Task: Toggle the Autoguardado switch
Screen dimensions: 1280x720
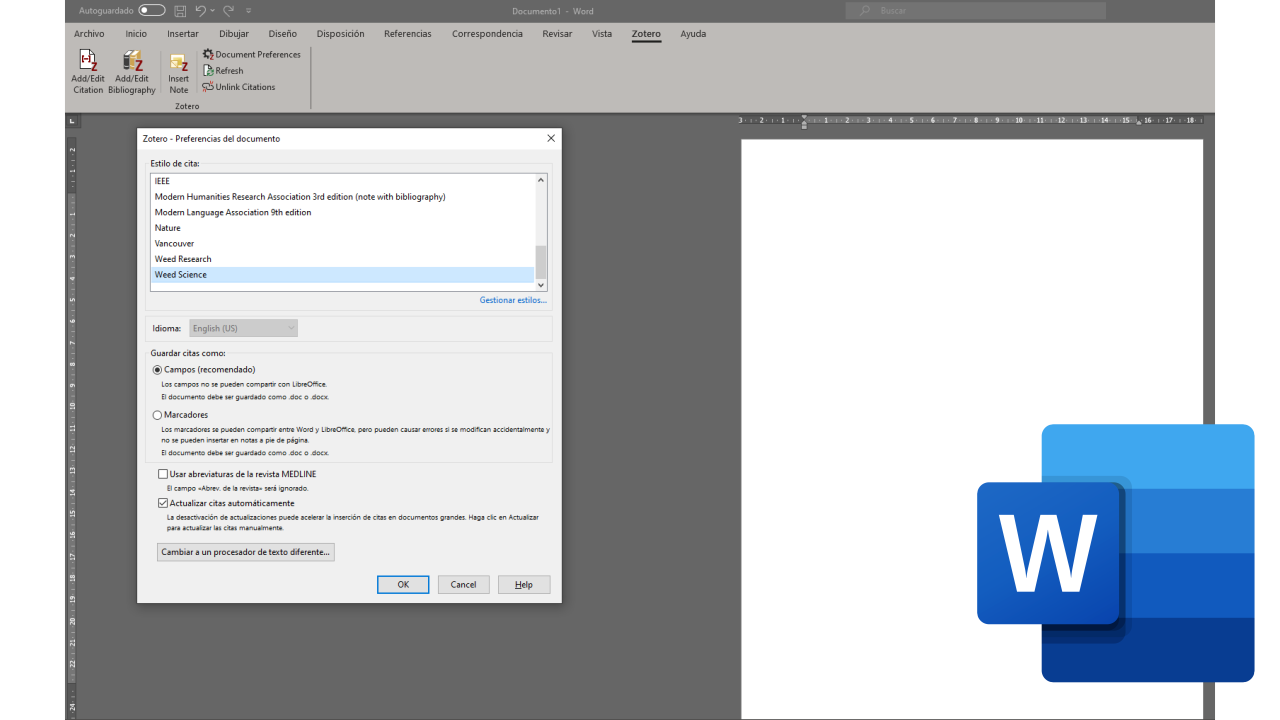Action: click(152, 11)
